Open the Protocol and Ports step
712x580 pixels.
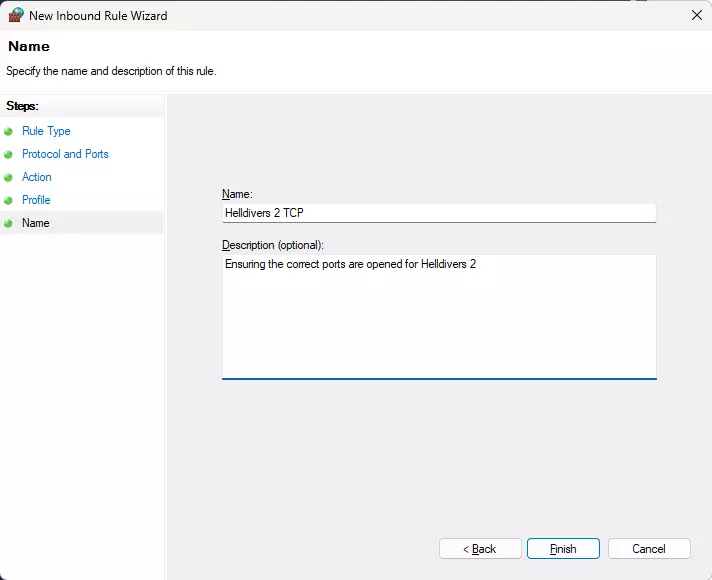coord(65,154)
